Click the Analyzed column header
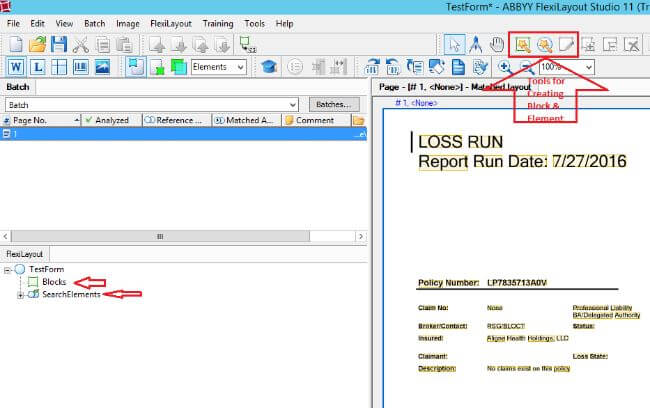The width and height of the screenshot is (650, 408). (x=112, y=120)
